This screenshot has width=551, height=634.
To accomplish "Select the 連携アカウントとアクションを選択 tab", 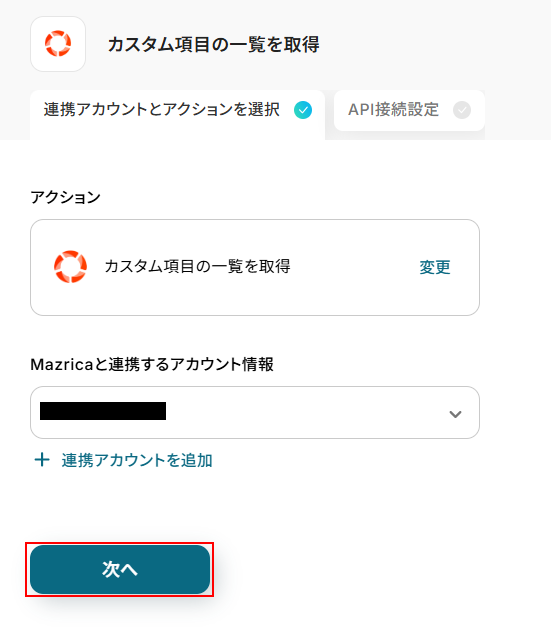I will point(177,115).
